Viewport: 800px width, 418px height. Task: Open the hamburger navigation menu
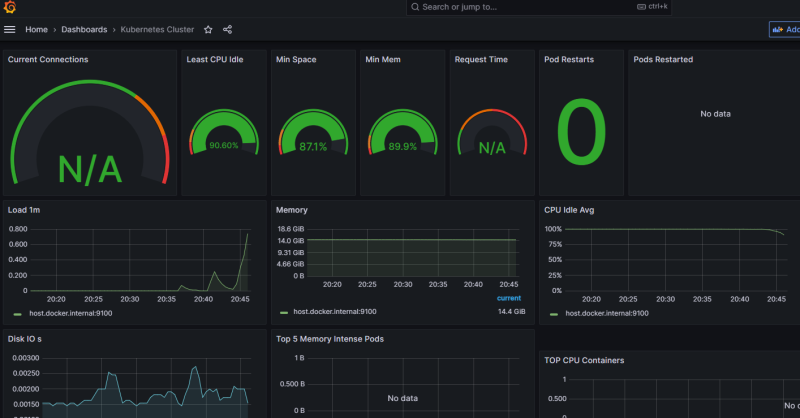10,30
